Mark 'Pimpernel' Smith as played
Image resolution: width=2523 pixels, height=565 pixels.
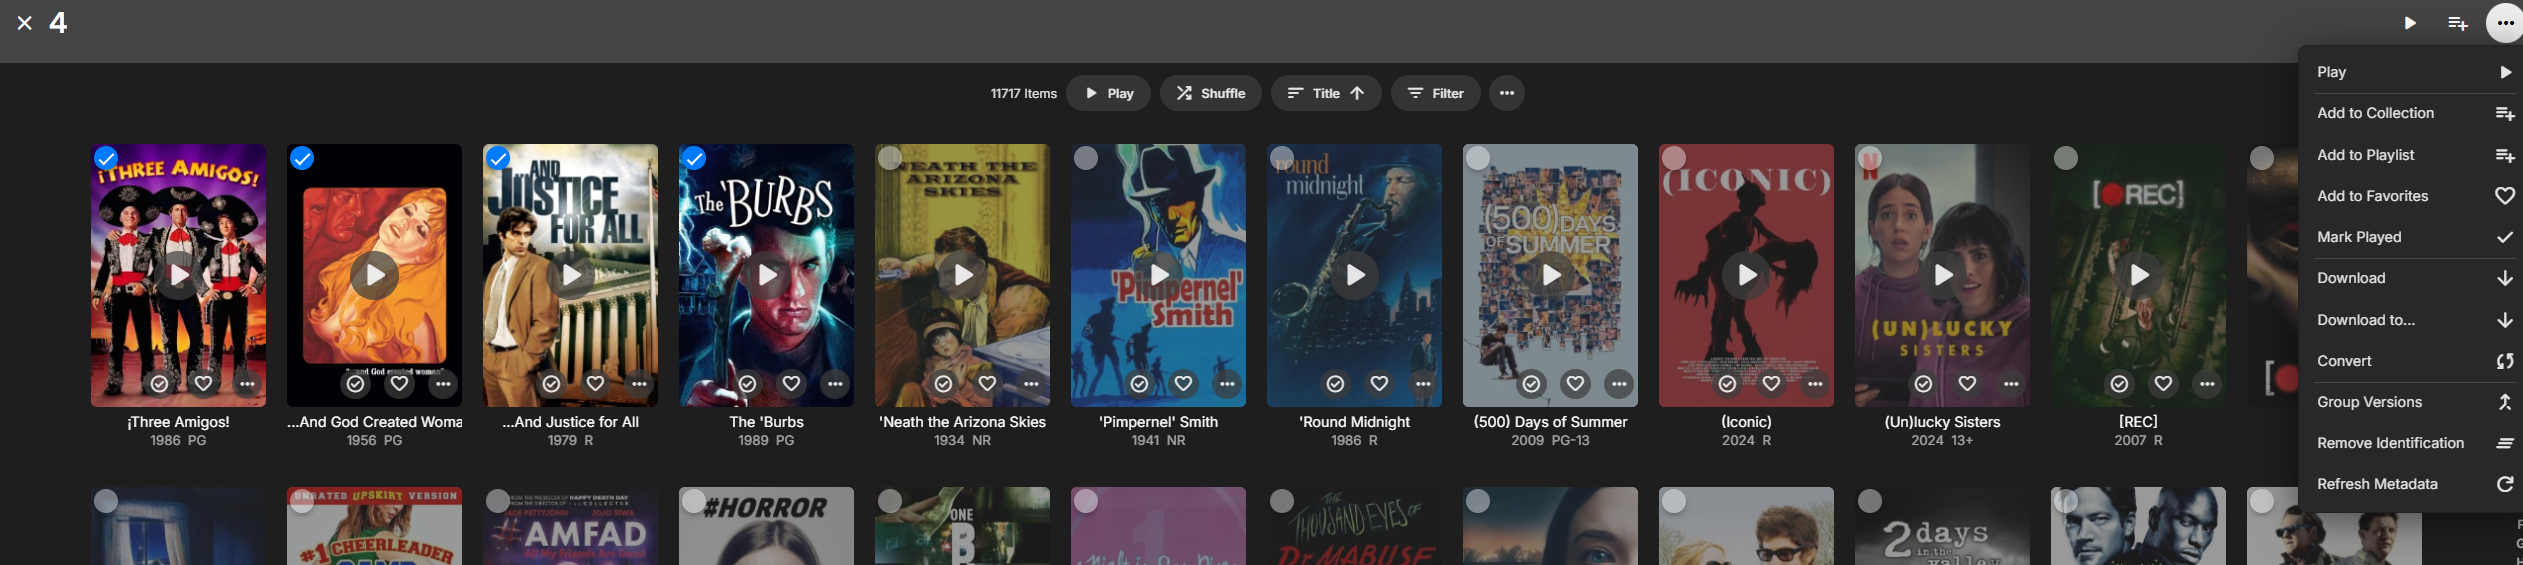(x=1139, y=384)
